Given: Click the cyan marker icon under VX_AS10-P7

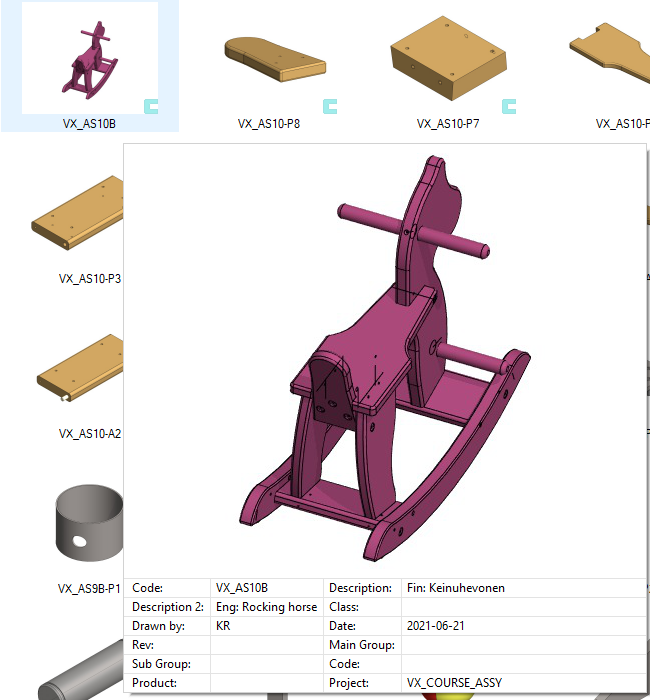Looking at the screenshot, I should tap(509, 107).
